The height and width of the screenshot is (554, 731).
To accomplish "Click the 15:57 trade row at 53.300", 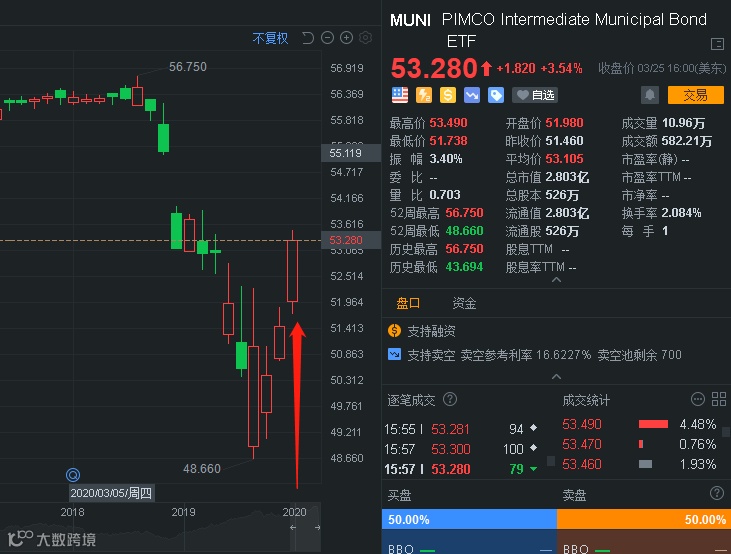I will point(461,449).
